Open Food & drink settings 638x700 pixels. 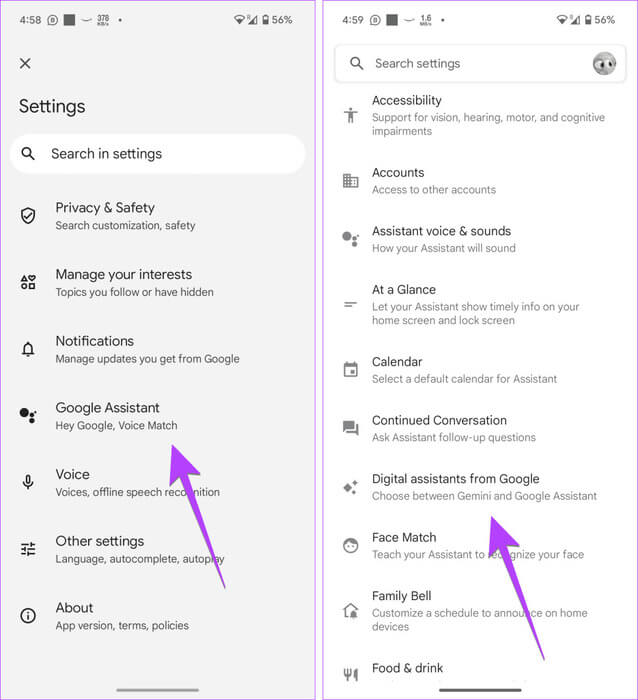click(480, 670)
